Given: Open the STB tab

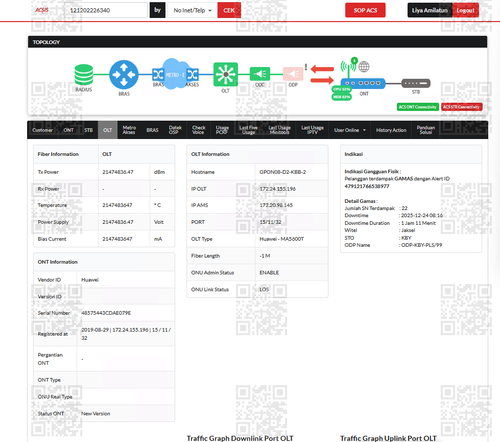Looking at the screenshot, I should (88, 130).
